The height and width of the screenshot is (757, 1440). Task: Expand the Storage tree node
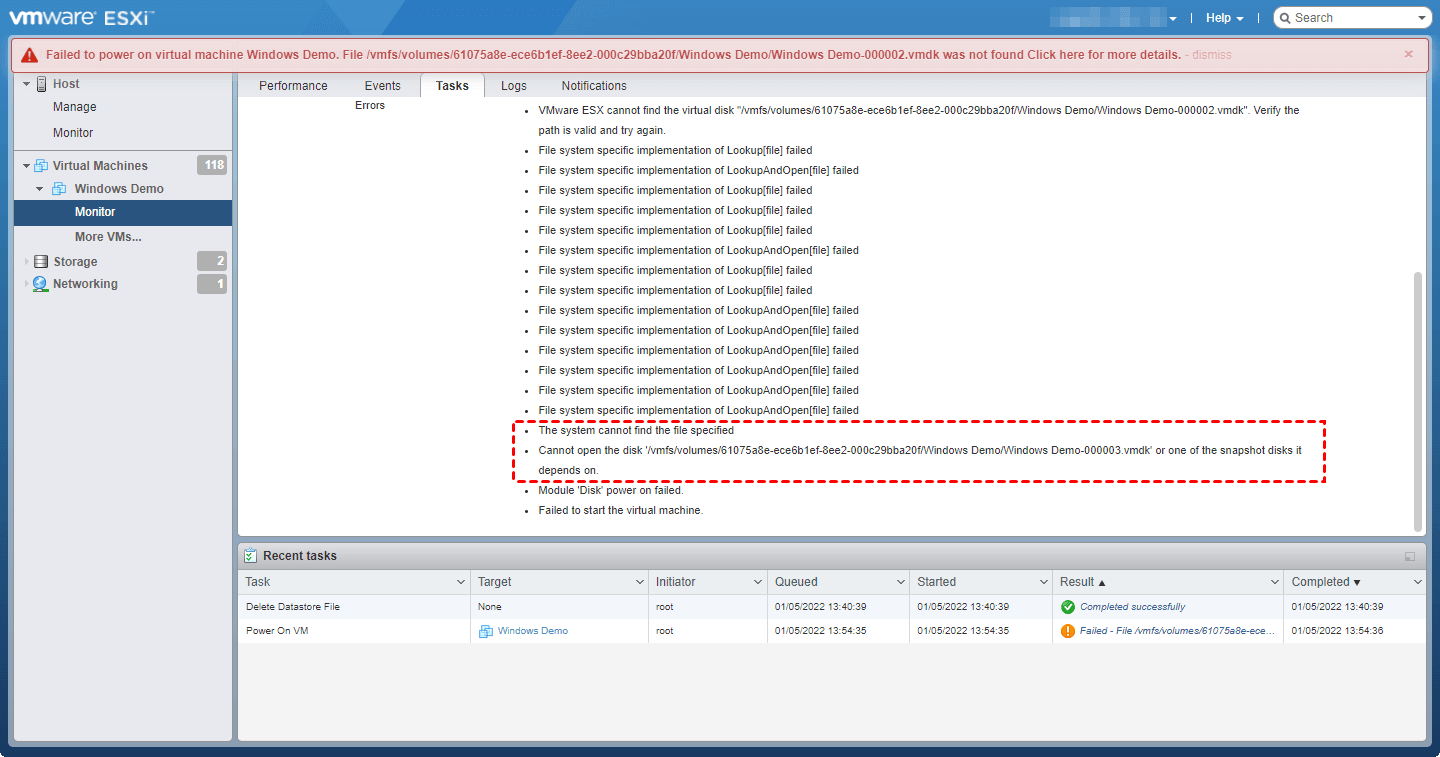pos(26,262)
